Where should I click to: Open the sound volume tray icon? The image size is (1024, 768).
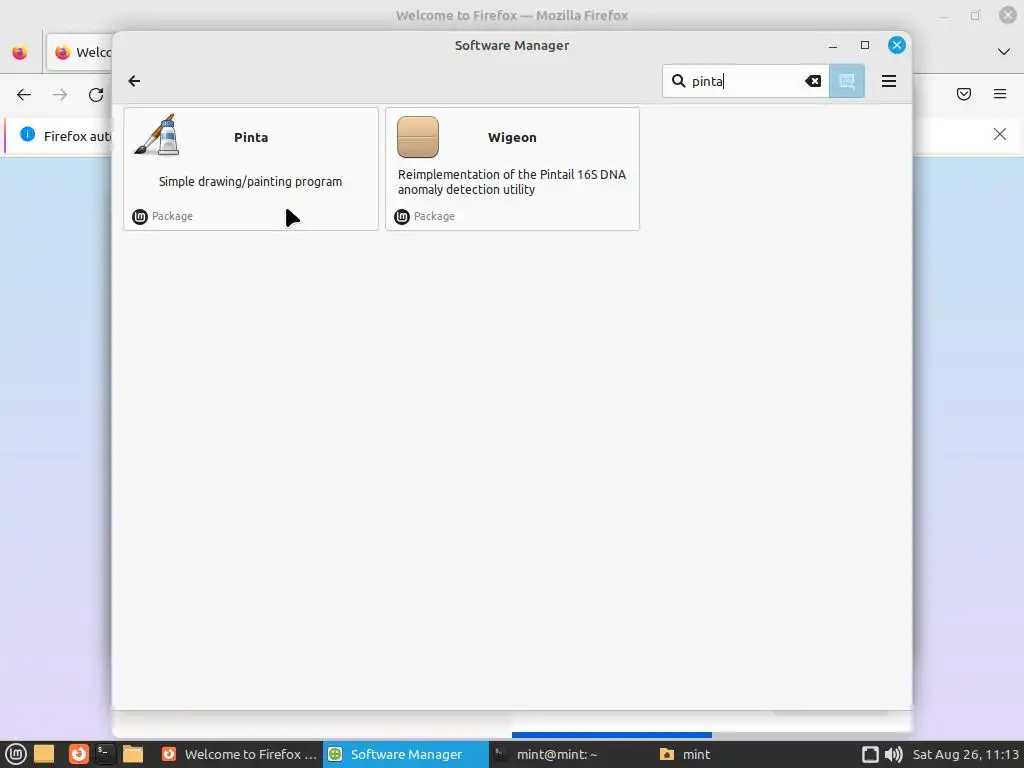[x=893, y=754]
